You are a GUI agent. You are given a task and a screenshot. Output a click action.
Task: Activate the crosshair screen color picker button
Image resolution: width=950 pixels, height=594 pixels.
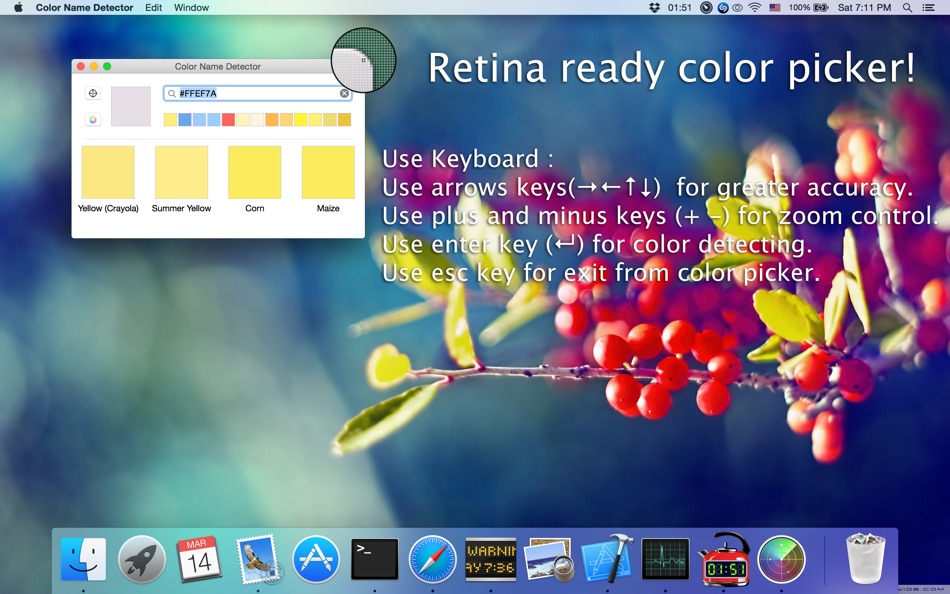pos(93,93)
